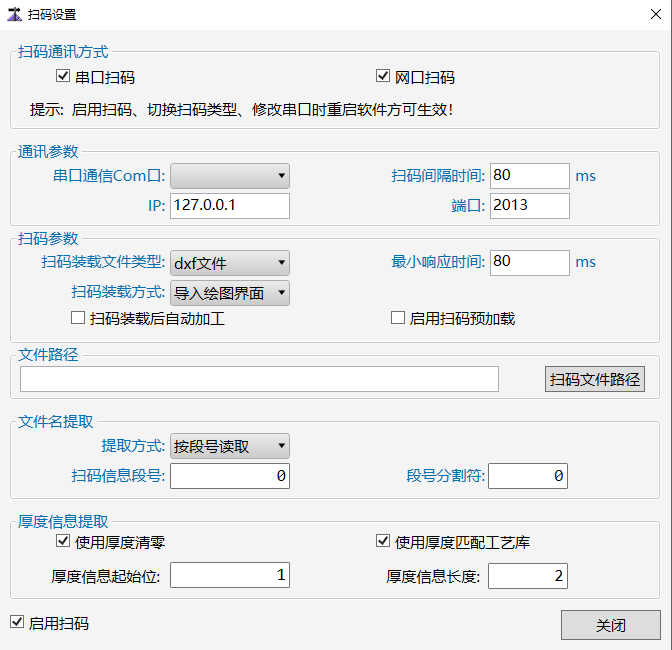Uncheck 使用厚度清零 option
The width and height of the screenshot is (672, 650).
tap(63, 542)
